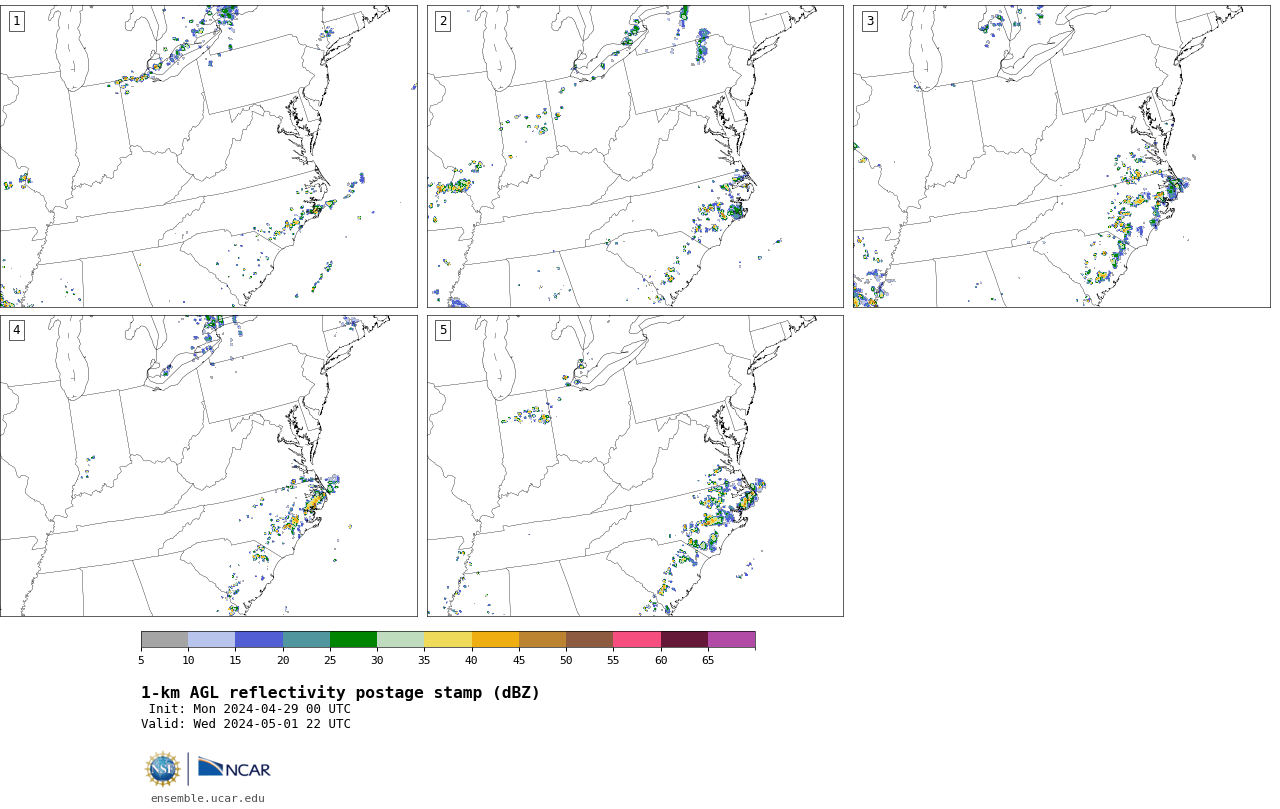
Task: Click the purple 65+ dBZ swatch
Action: pyautogui.click(x=732, y=640)
